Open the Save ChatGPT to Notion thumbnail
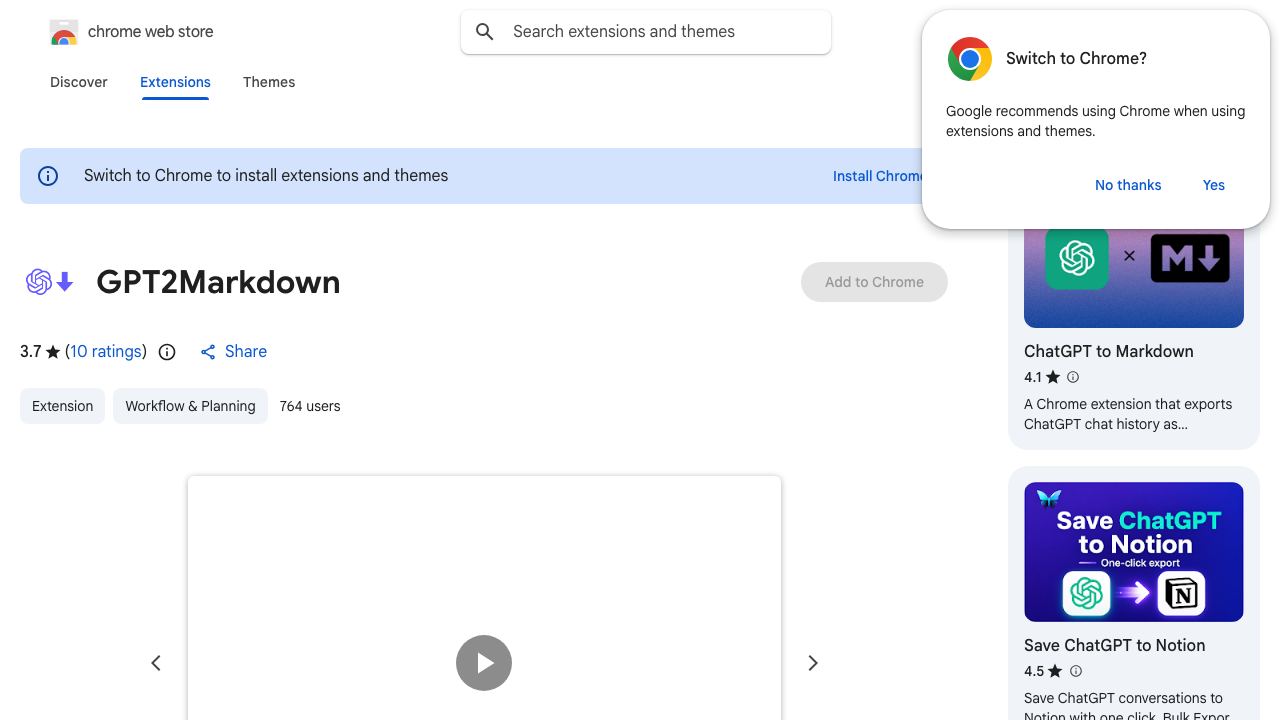The image size is (1280, 720). [1134, 552]
